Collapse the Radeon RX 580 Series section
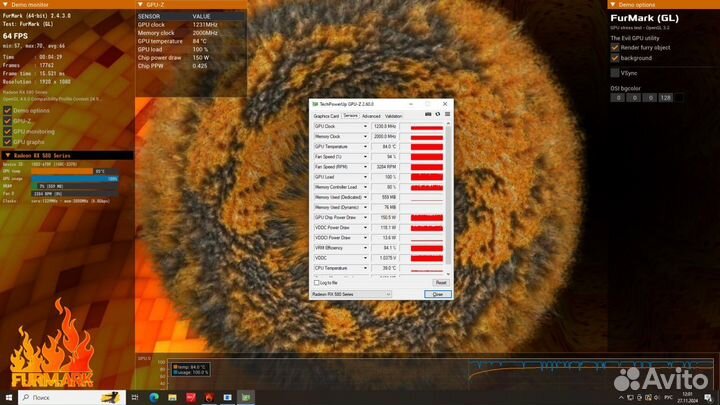The width and height of the screenshot is (720, 405). [7, 156]
